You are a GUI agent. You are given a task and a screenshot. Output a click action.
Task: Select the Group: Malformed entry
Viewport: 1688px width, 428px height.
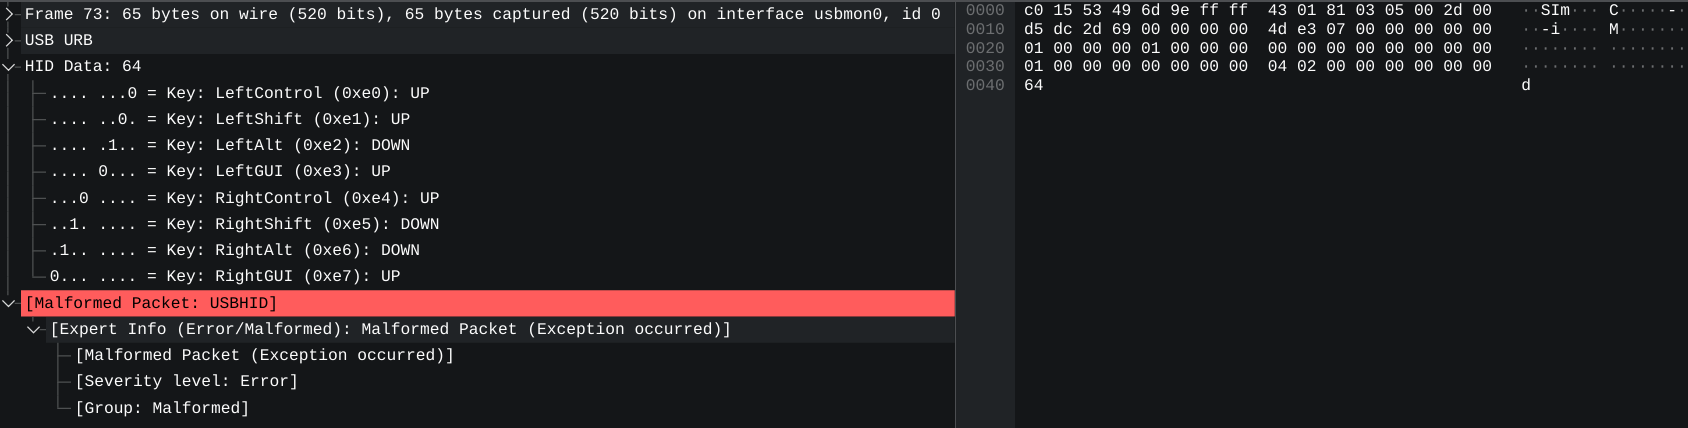click(x=162, y=408)
